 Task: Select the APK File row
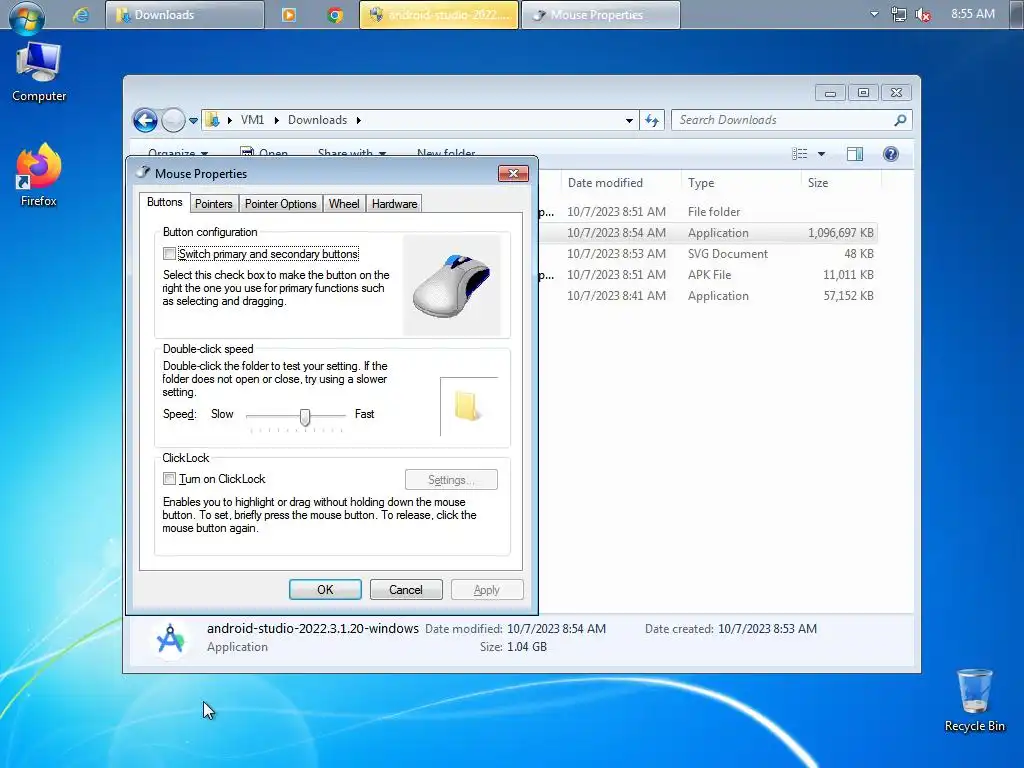pyautogui.click(x=708, y=274)
